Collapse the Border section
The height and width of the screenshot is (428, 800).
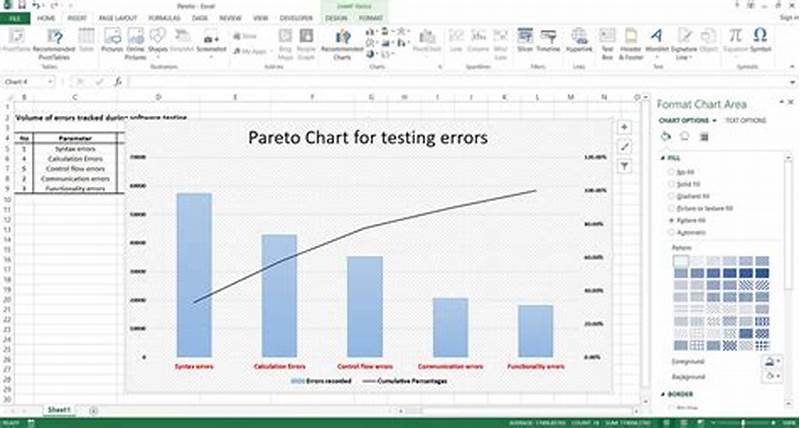click(x=663, y=394)
